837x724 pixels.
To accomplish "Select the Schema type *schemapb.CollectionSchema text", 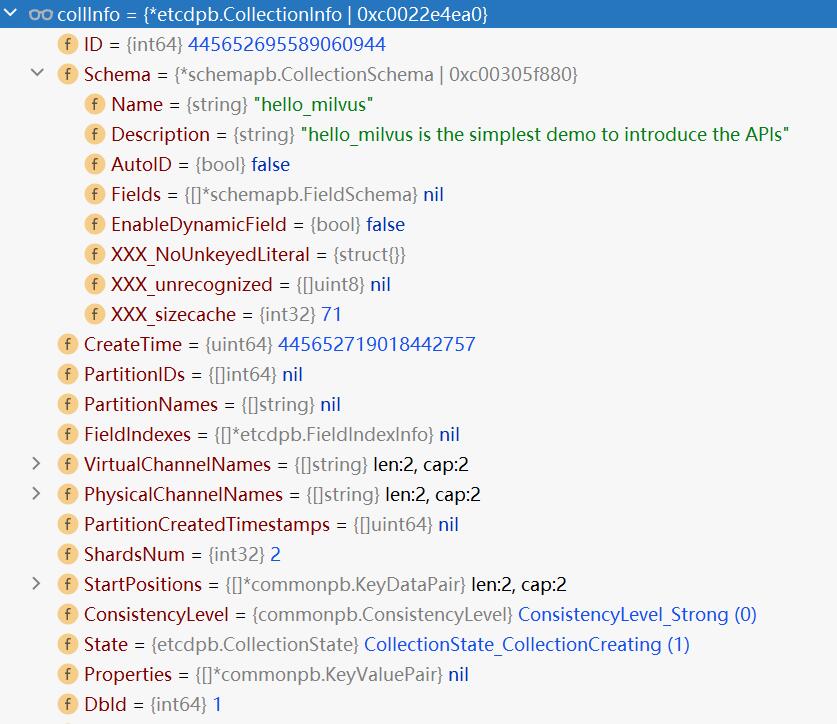I will coord(307,75).
